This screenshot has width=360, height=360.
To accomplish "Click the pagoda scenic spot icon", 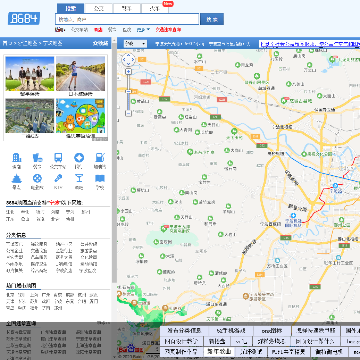I will (16, 178).
